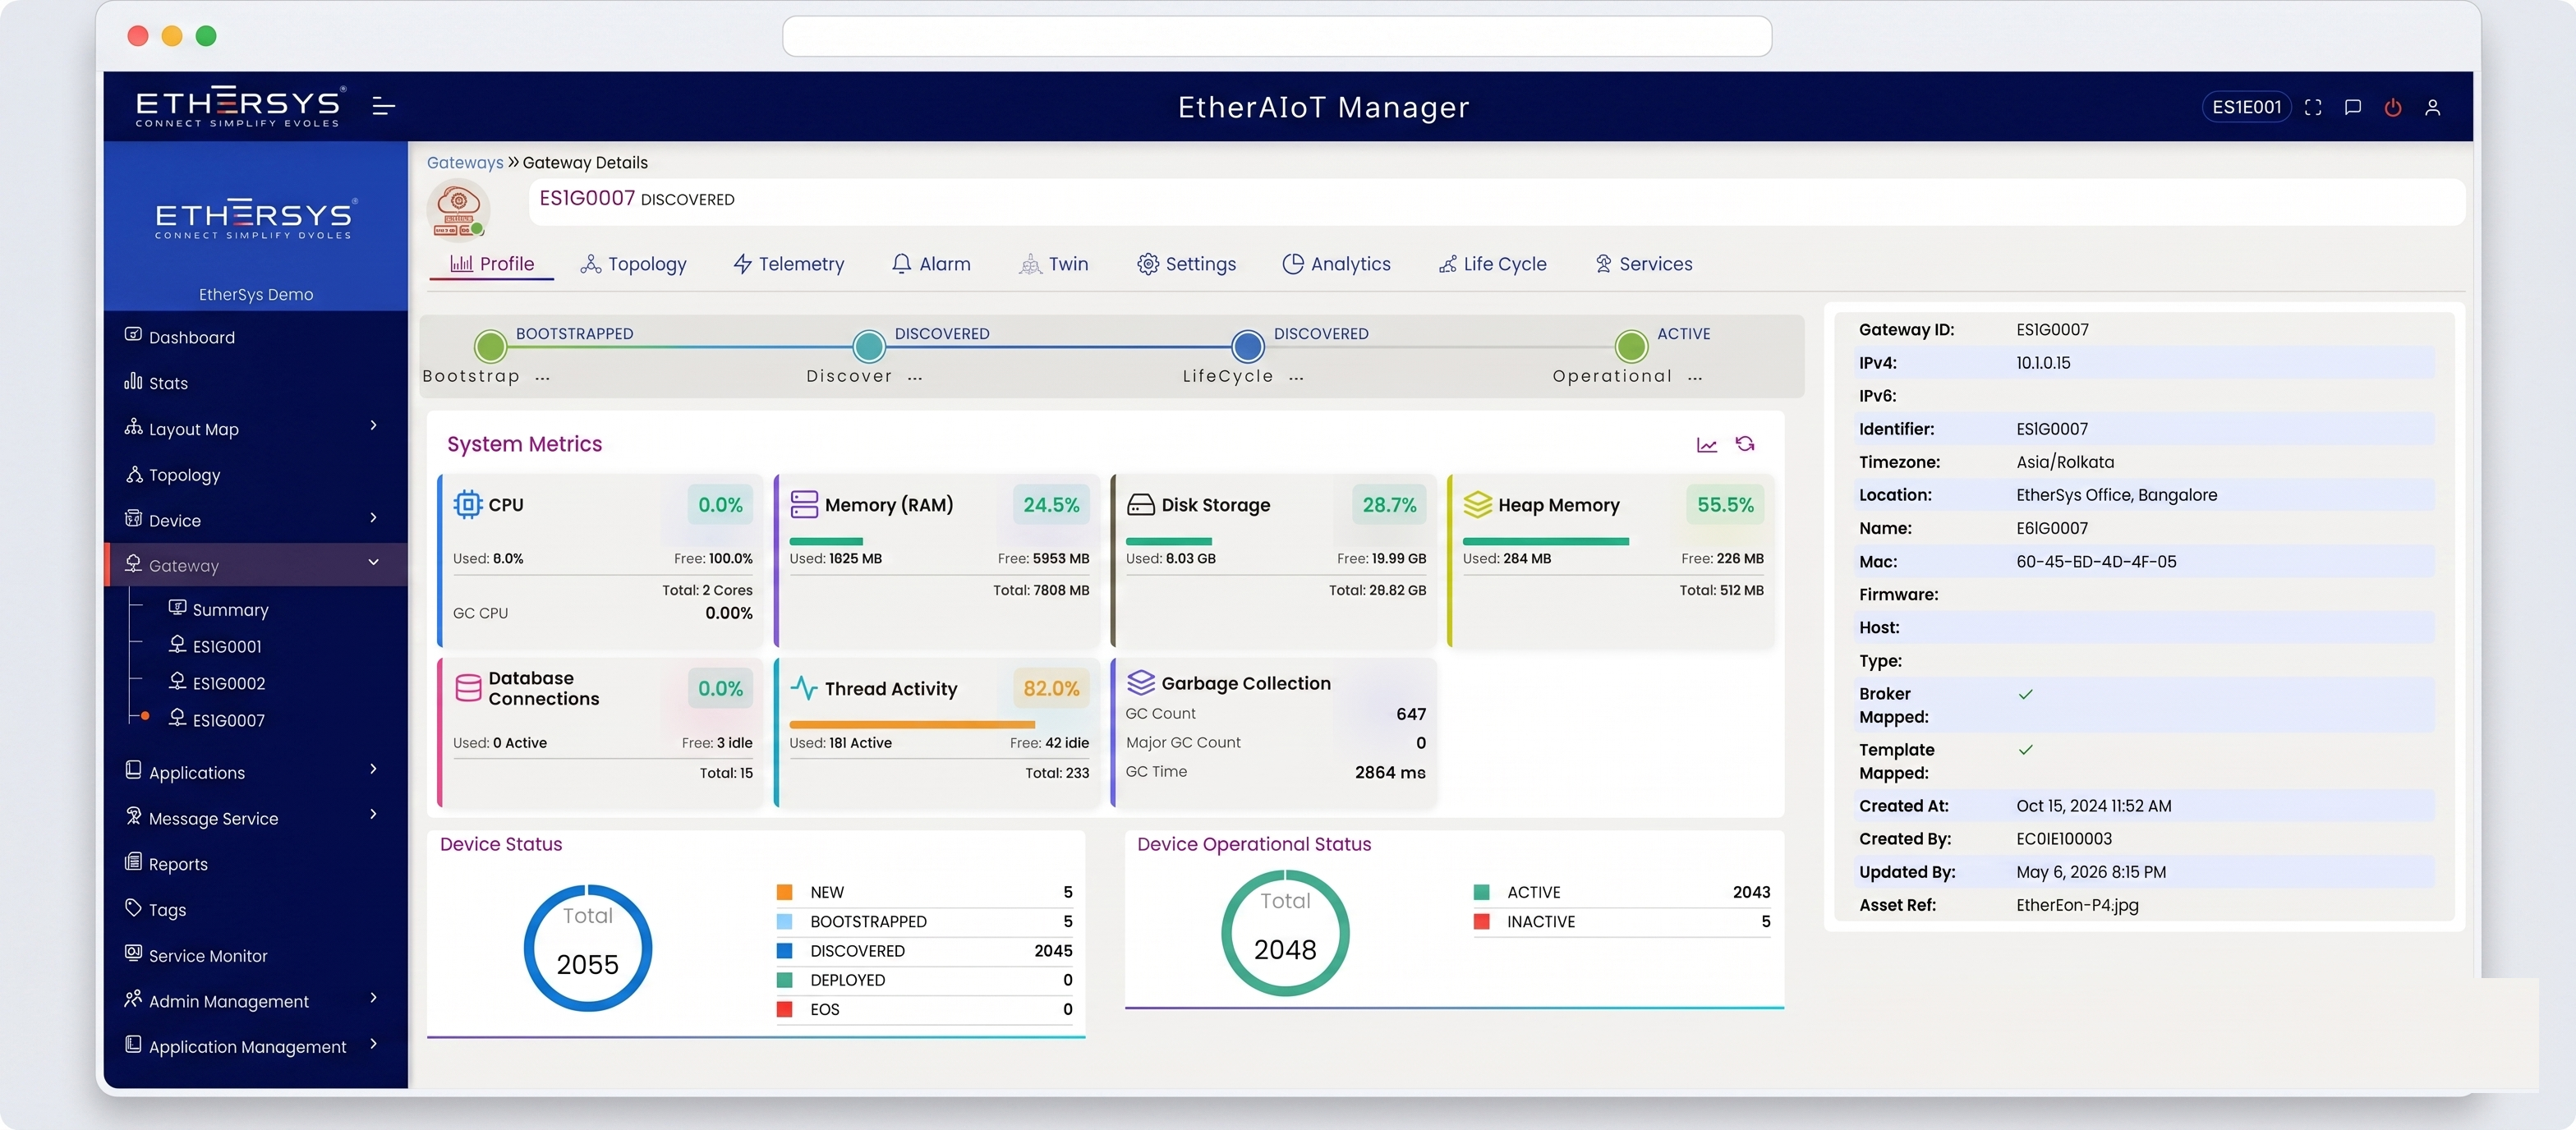The height and width of the screenshot is (1130, 2576).
Task: Collapse the Gateway submenu chevron
Action: pyautogui.click(x=373, y=563)
